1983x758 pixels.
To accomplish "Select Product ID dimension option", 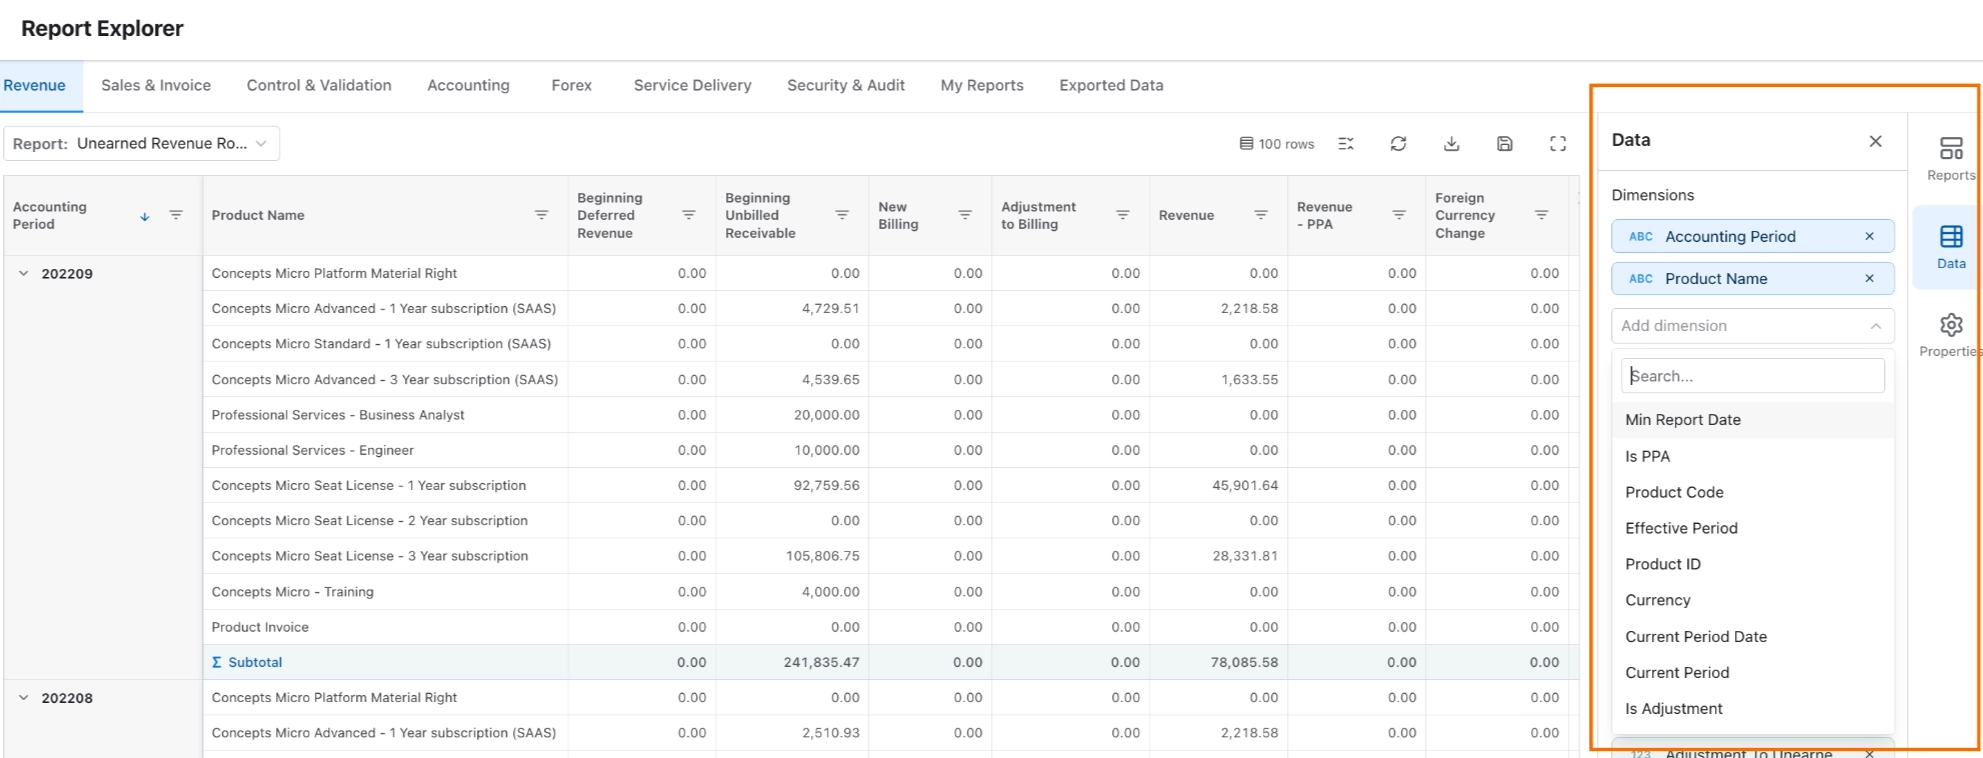I will pos(1752,564).
